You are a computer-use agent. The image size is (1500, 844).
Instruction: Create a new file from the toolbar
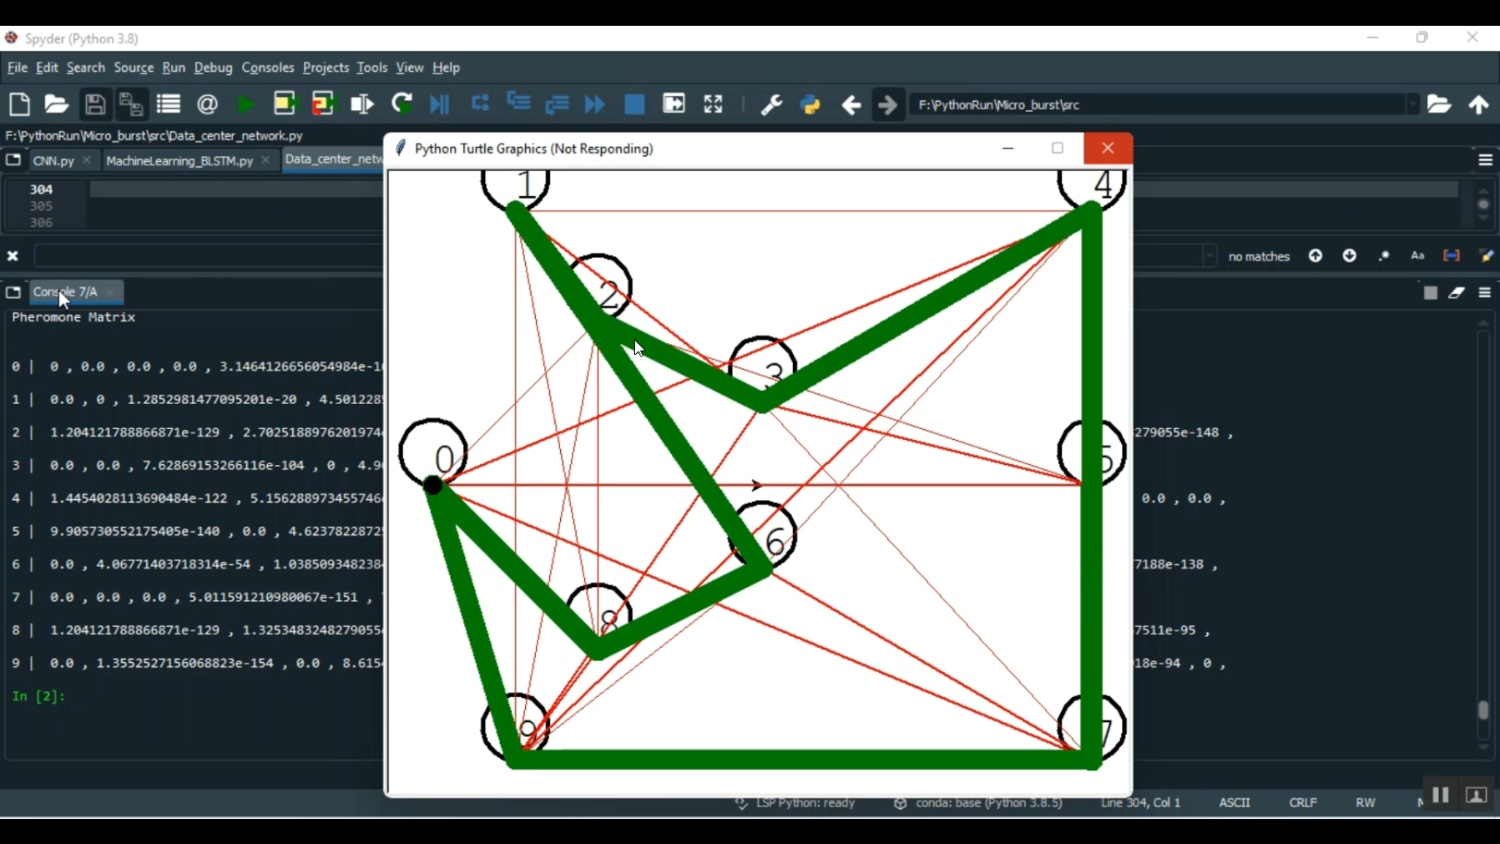19,104
